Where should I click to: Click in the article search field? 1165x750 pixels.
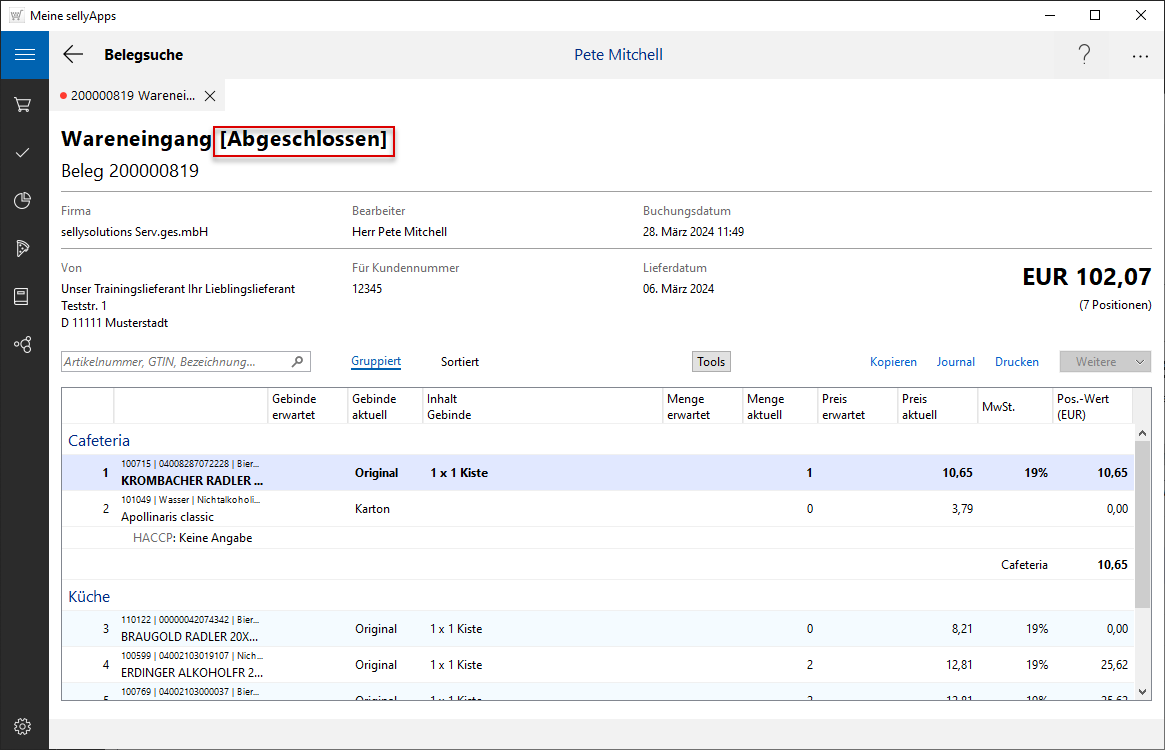click(x=175, y=362)
